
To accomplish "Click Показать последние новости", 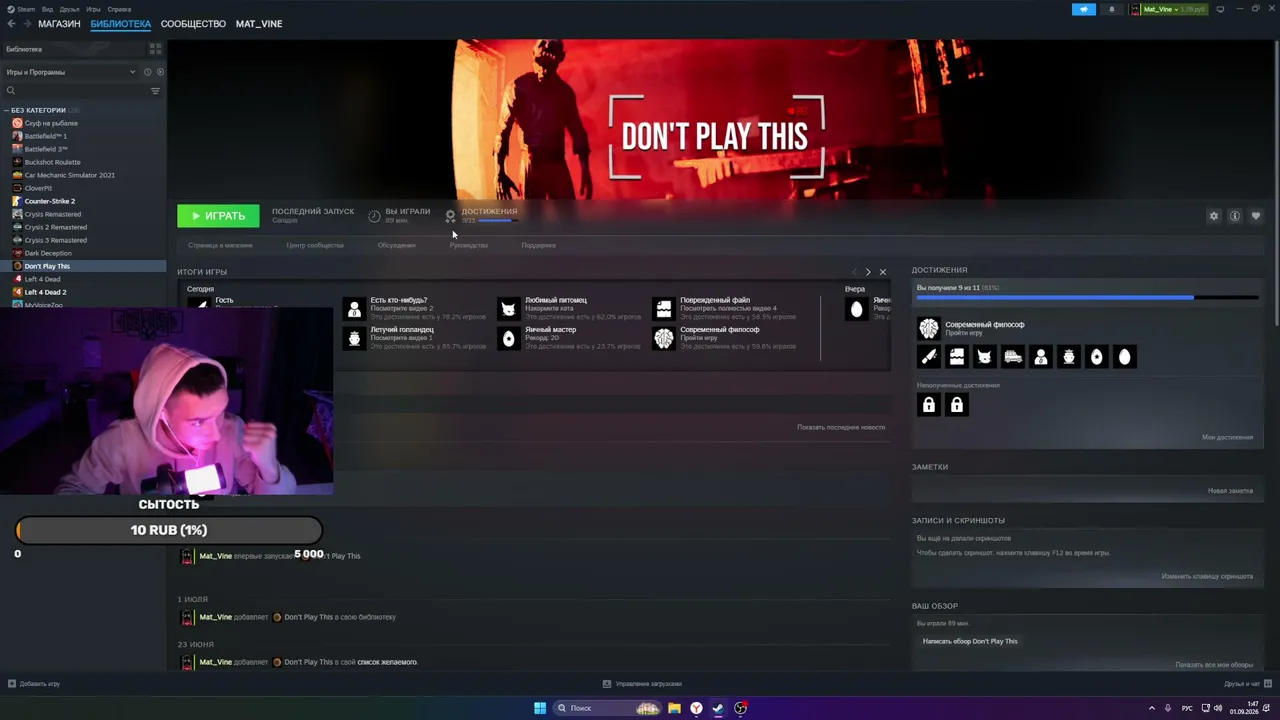I will coord(841,427).
